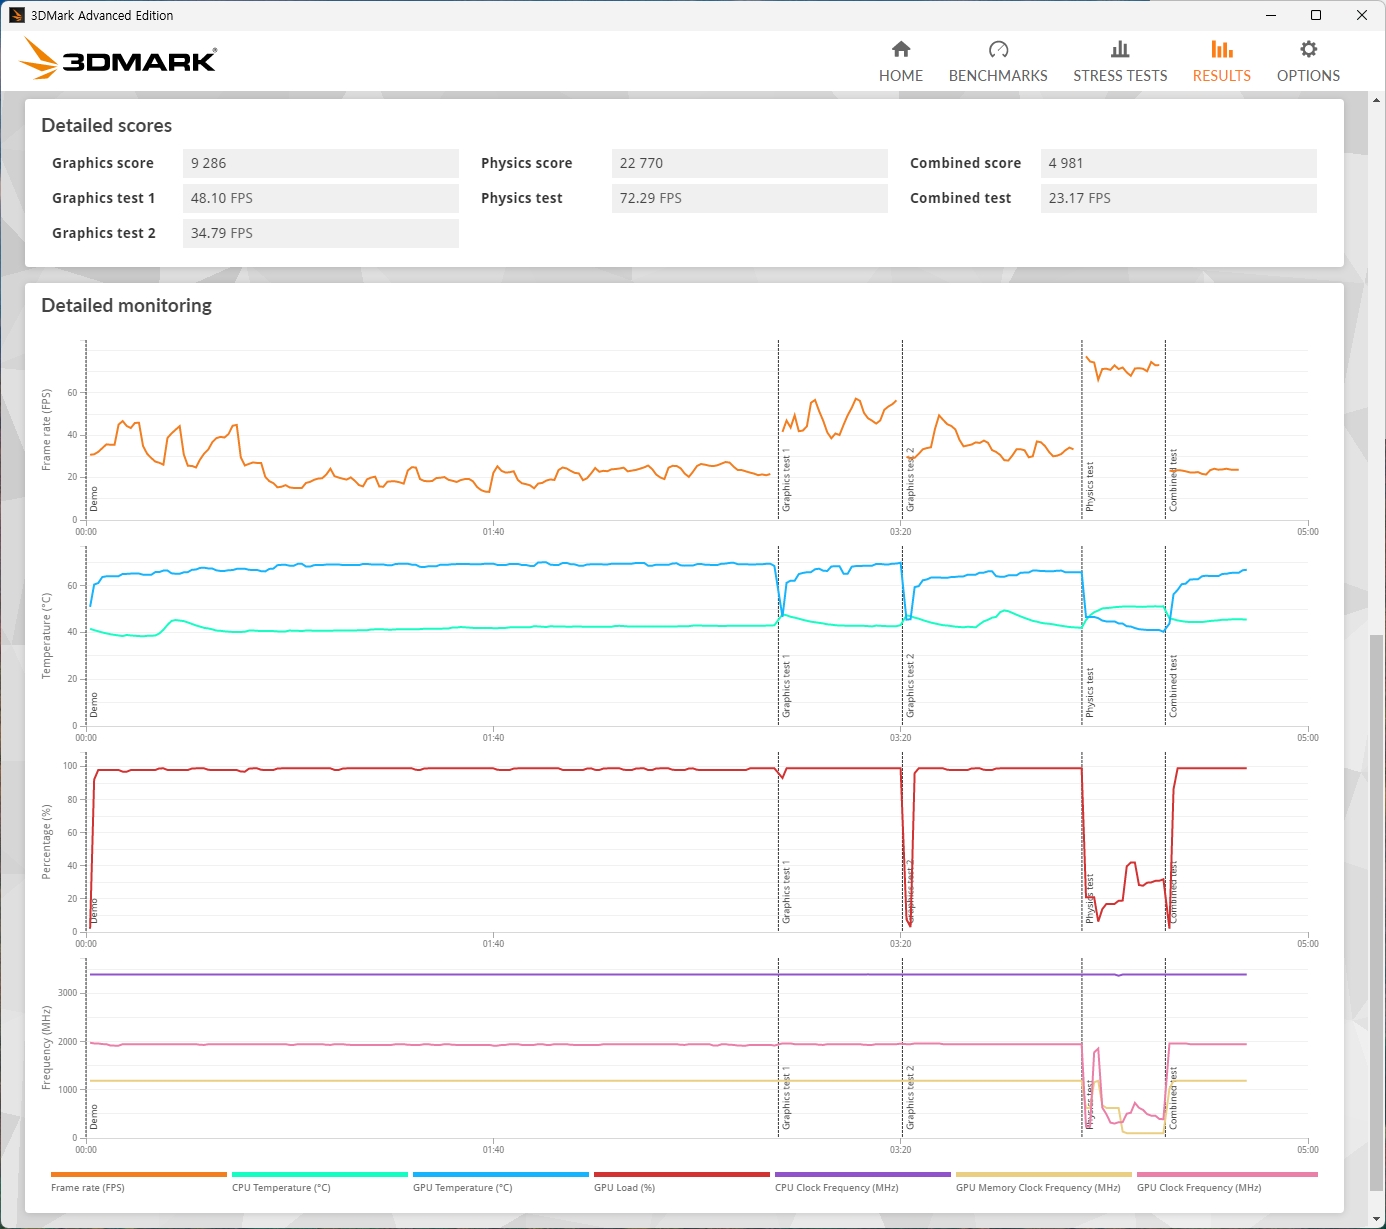The image size is (1386, 1229).
Task: Click the Graphics test 2 marker on temperature chart
Action: pyautogui.click(x=910, y=686)
